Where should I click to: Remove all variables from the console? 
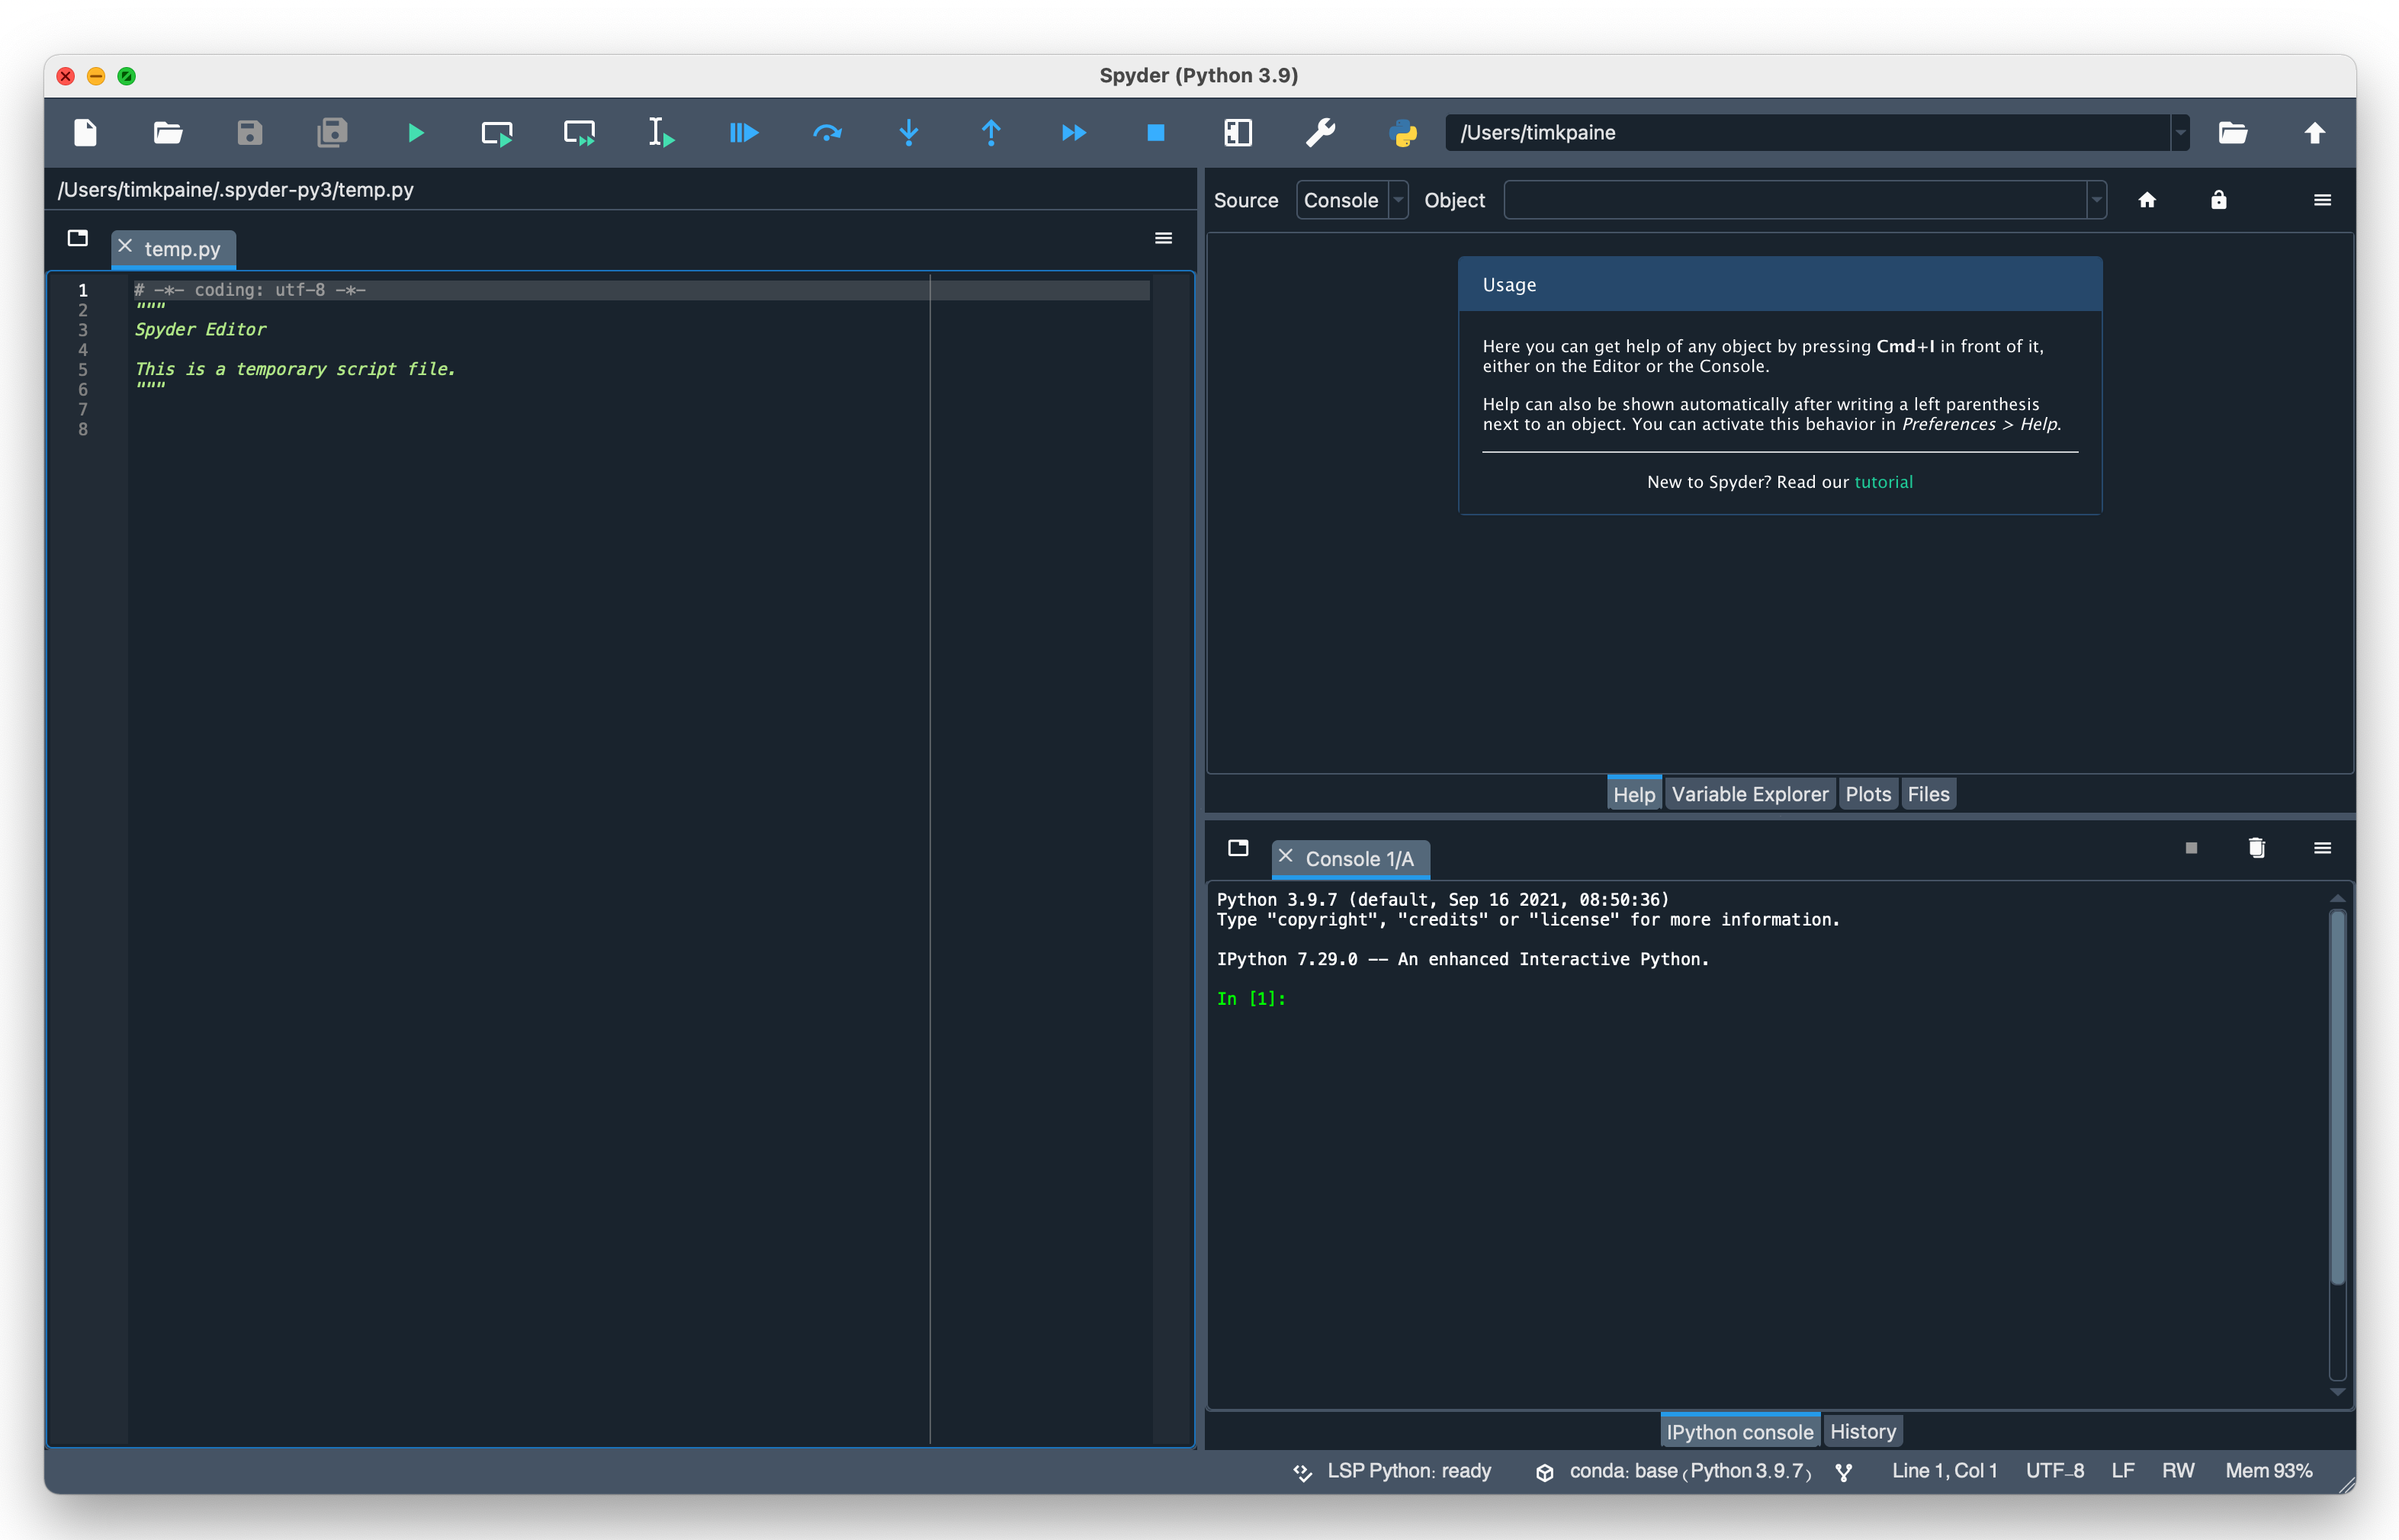pyautogui.click(x=2256, y=847)
